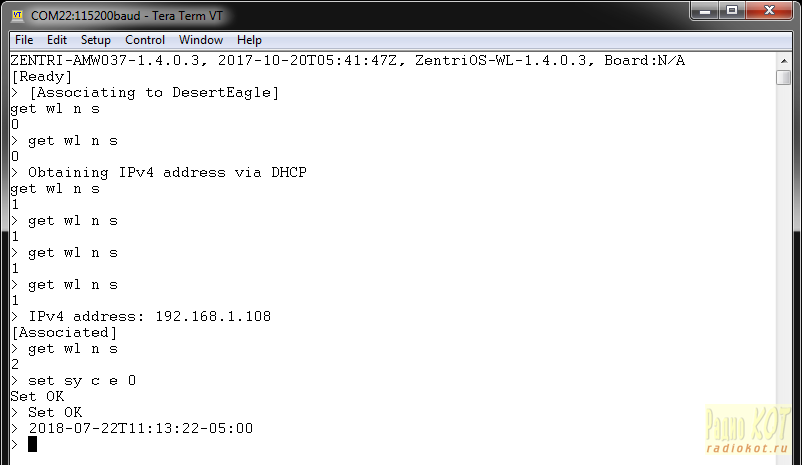The width and height of the screenshot is (802, 465).
Task: Click the timestamp 2018-07-22T11:13:22-05:00 line
Action: click(x=141, y=428)
